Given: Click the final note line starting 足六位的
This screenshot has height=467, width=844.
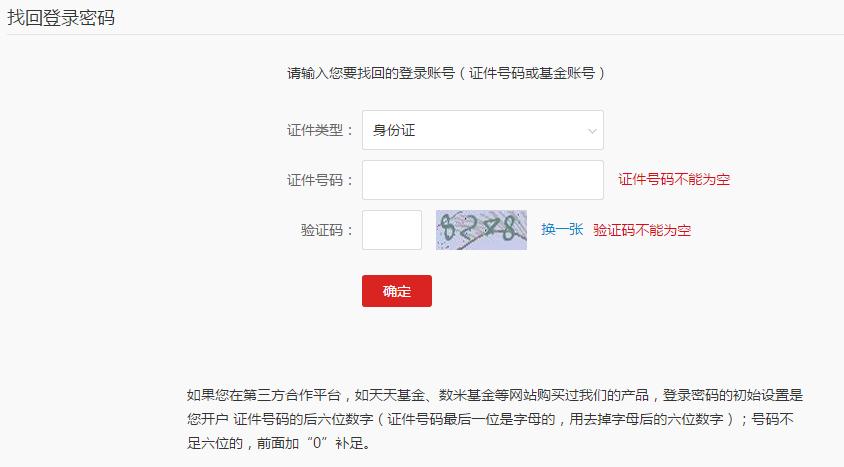Looking at the screenshot, I should click(278, 442).
